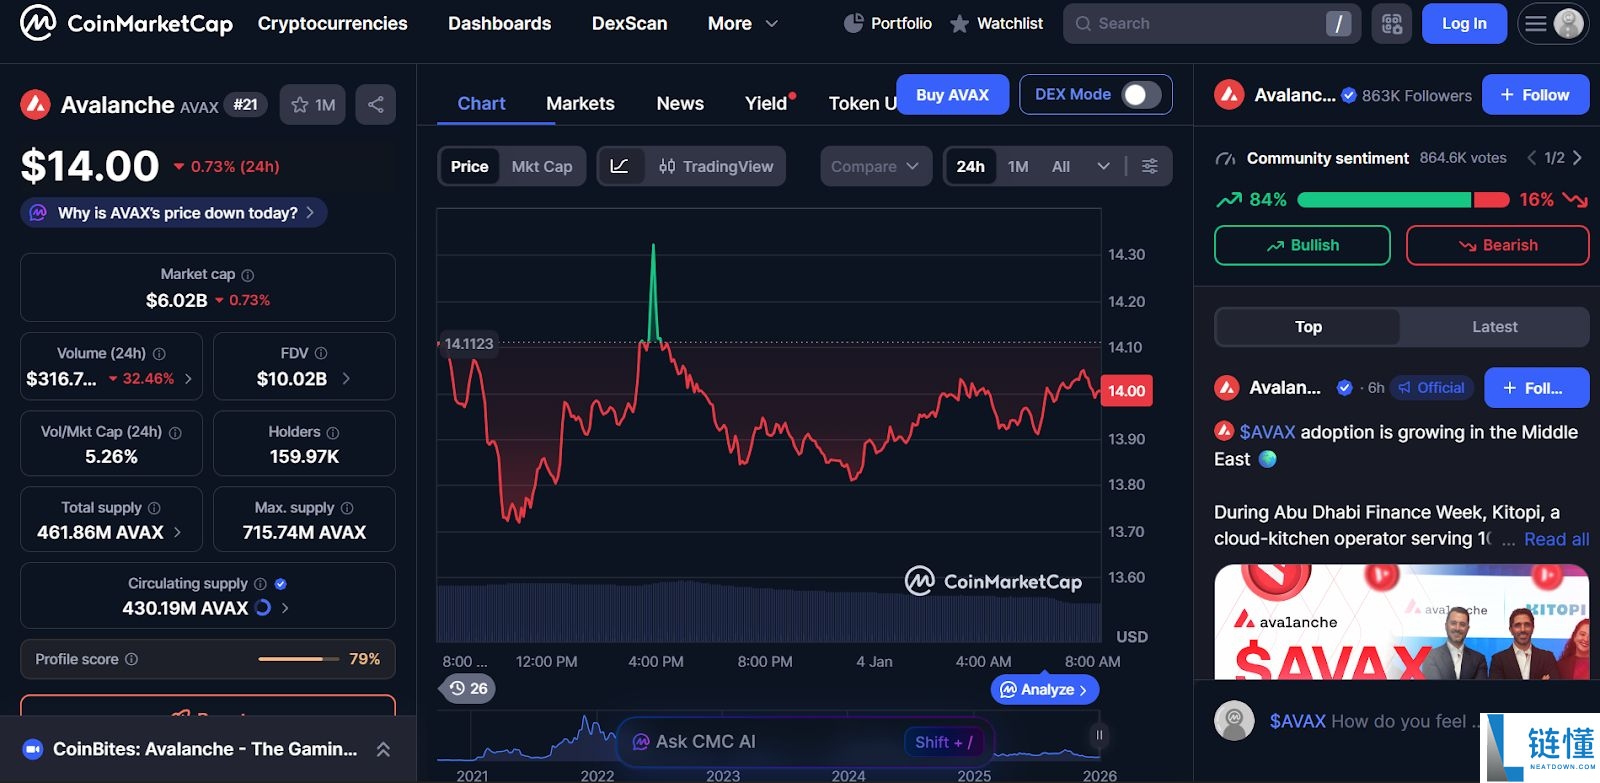Screen dimensions: 1600x783
Task: Click the verified checkmark beside Circulating supply
Action: 281,584
